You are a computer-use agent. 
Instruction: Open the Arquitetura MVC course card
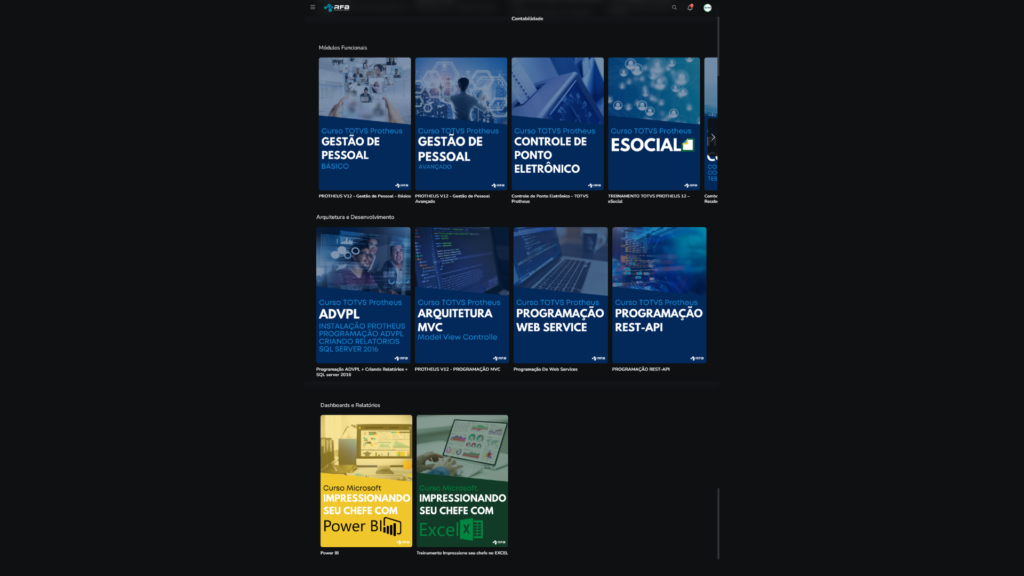462,295
